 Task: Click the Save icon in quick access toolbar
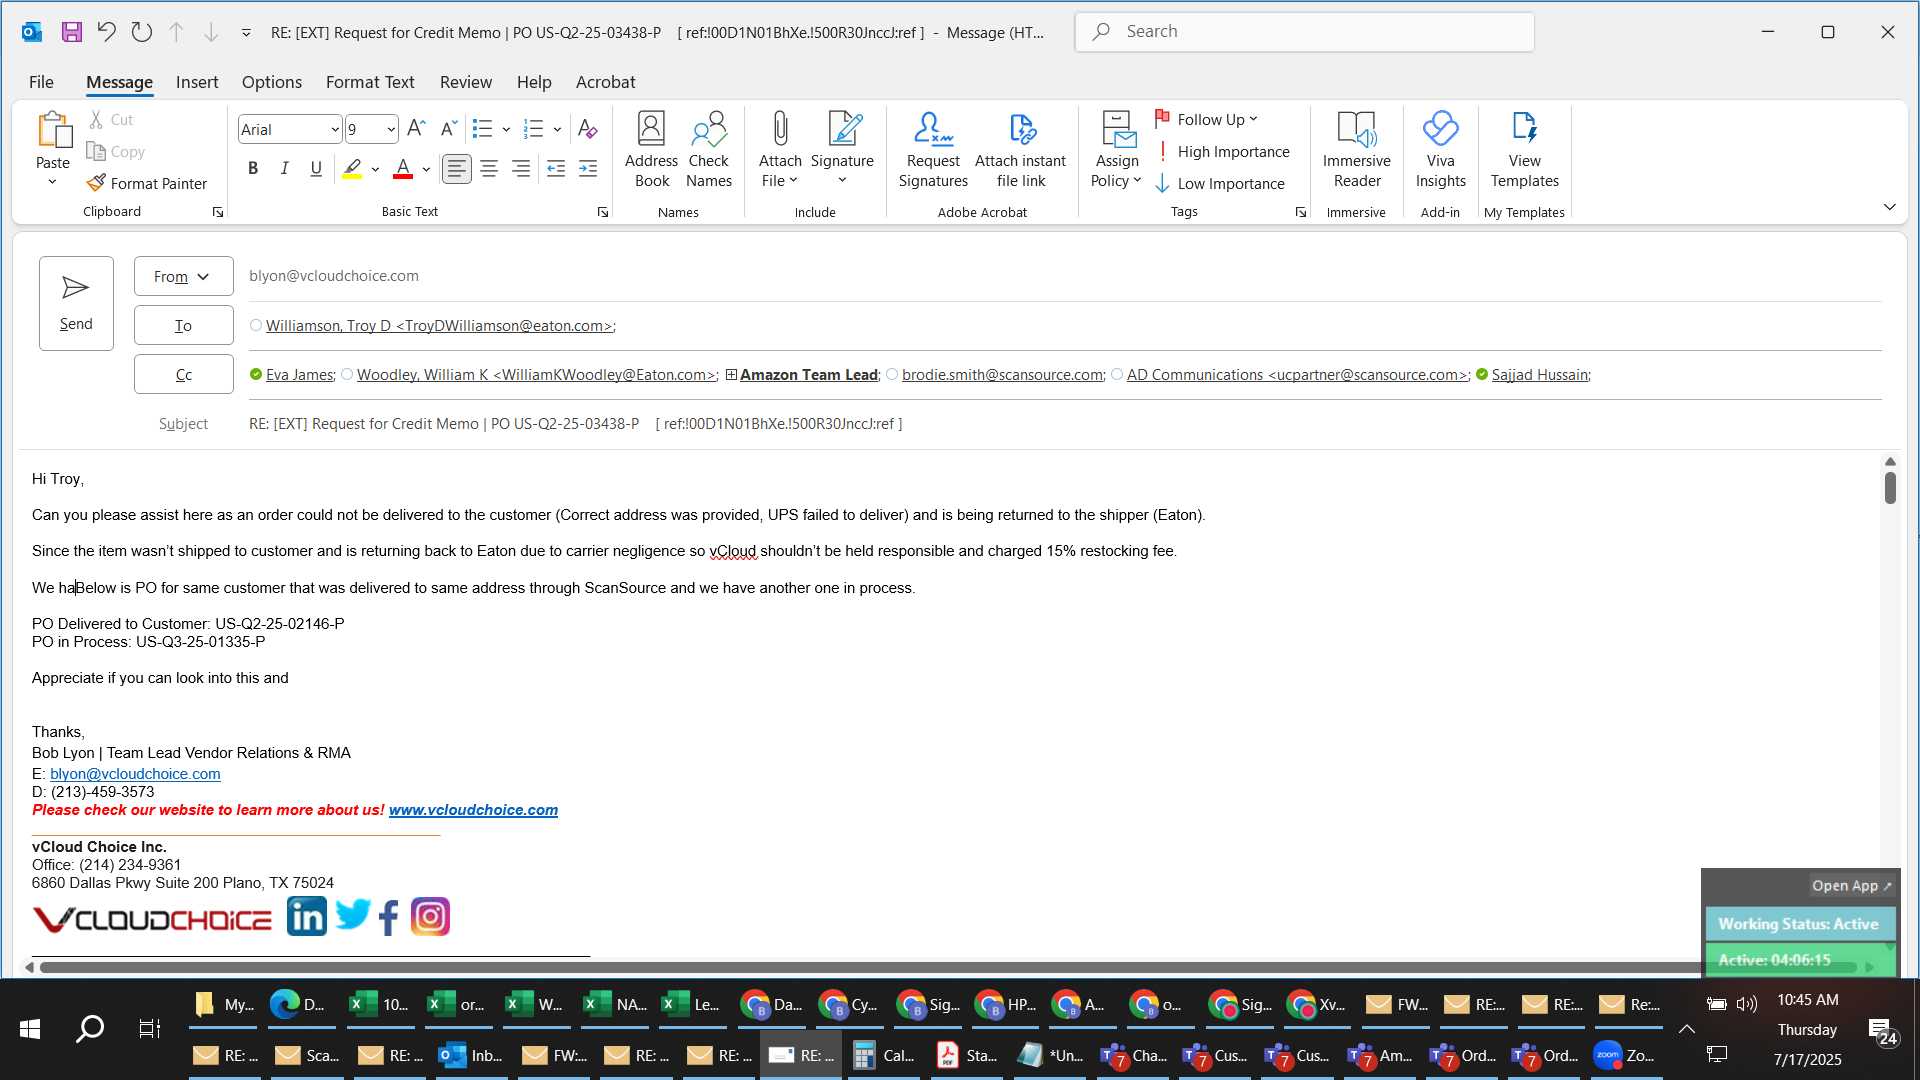71,32
